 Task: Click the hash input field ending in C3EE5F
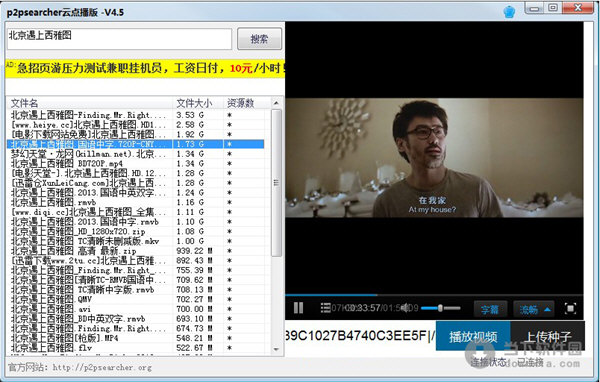pyautogui.click(x=360, y=336)
